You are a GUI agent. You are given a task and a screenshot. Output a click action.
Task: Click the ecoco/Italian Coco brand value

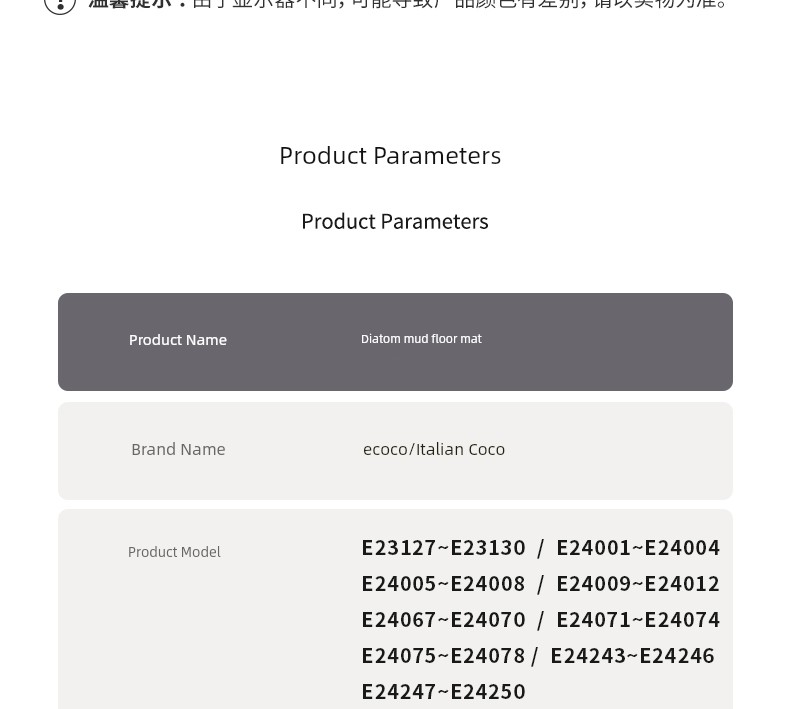click(434, 449)
